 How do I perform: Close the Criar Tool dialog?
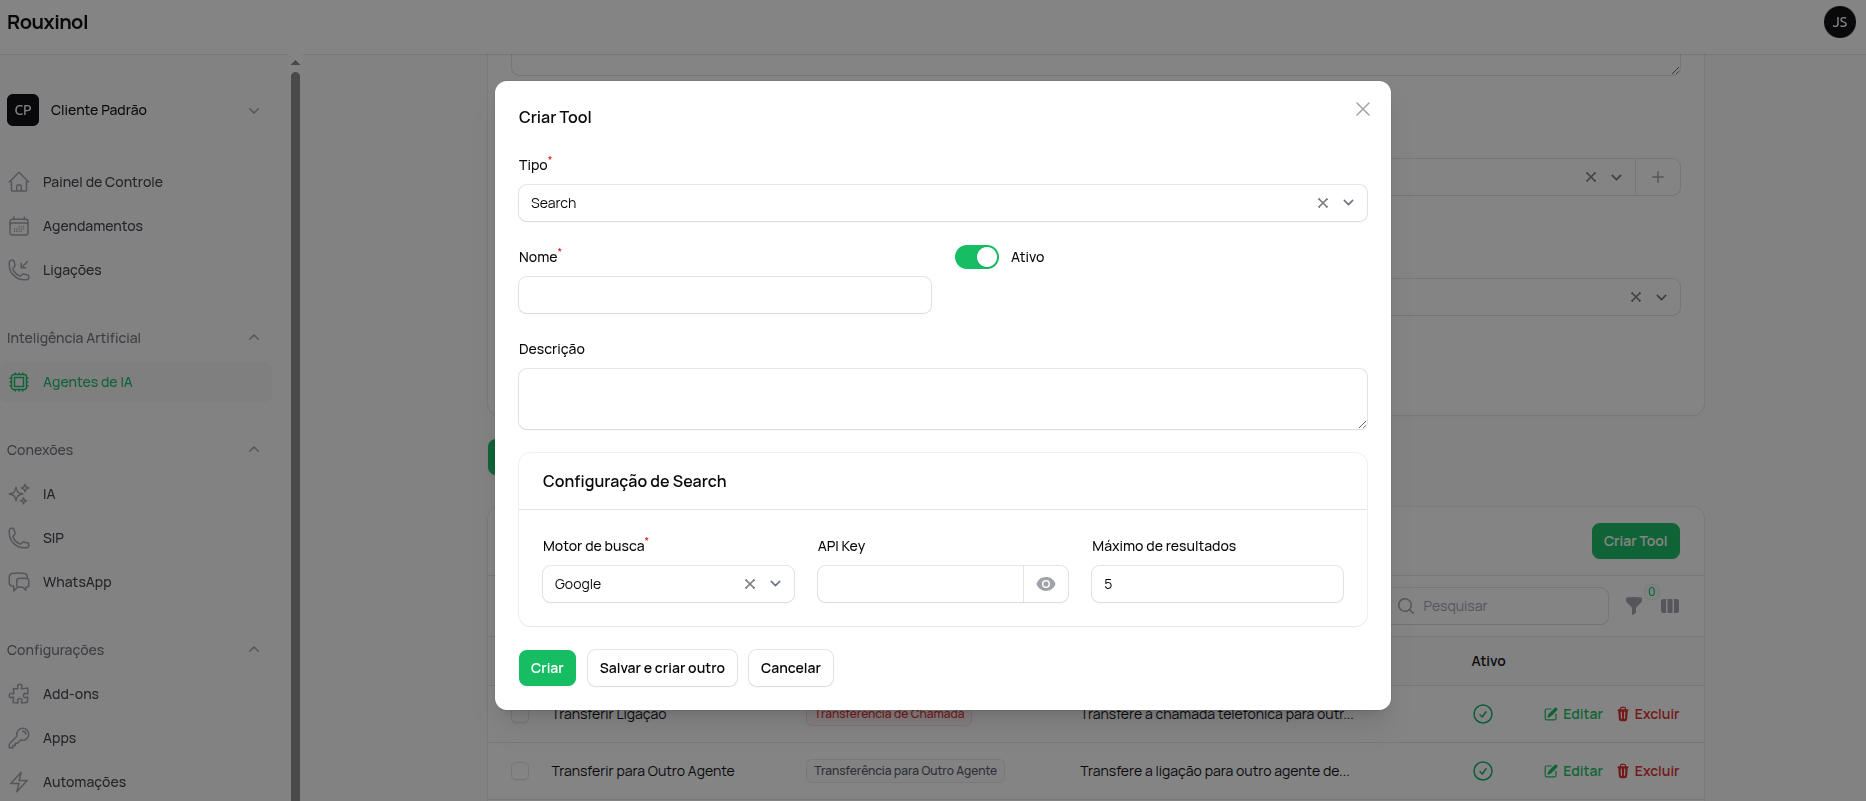1362,109
